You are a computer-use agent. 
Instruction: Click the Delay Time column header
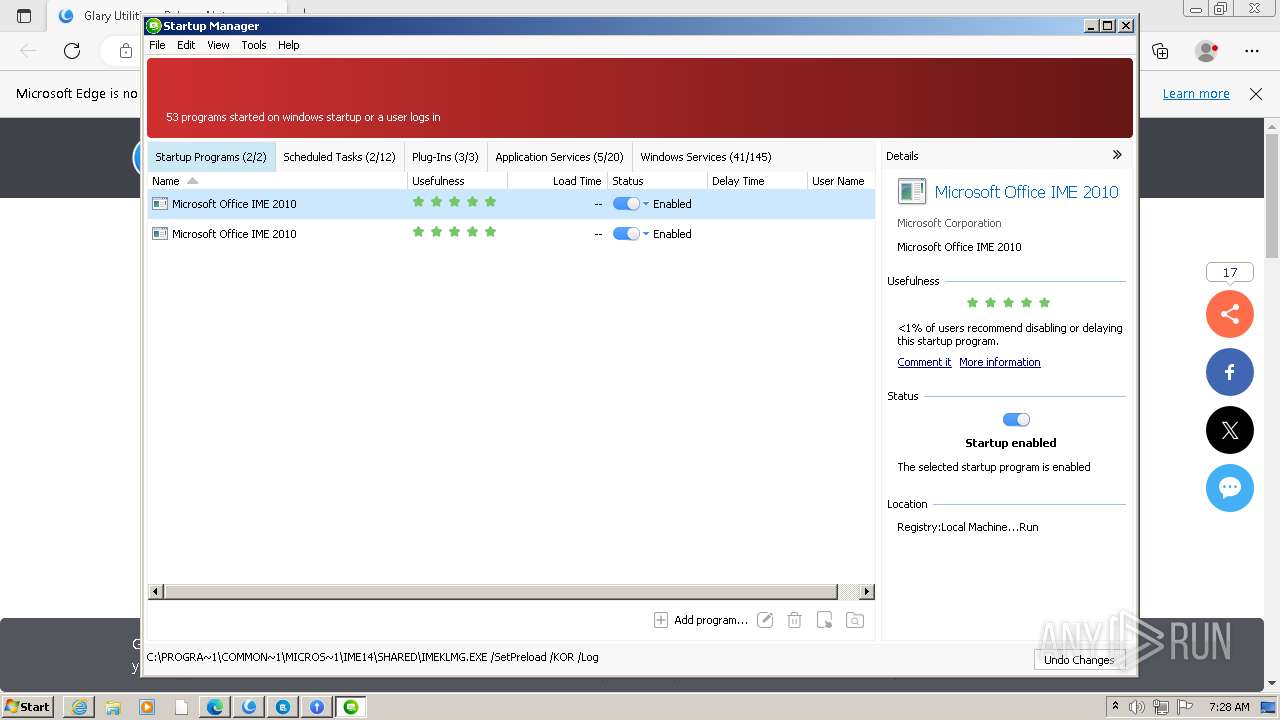[757, 181]
